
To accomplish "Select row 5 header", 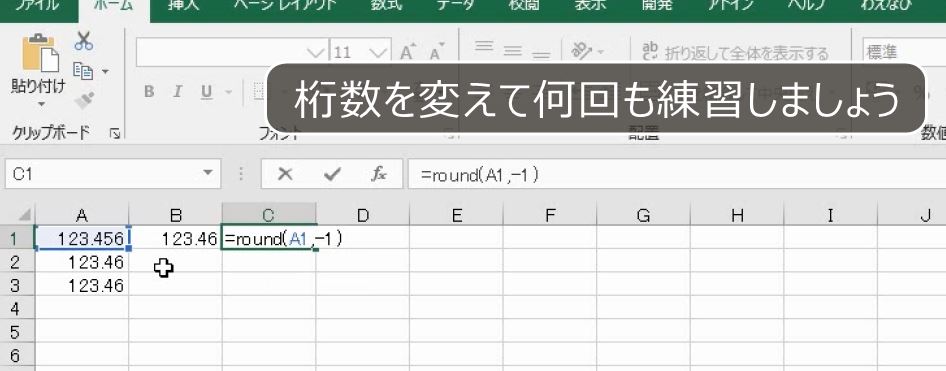I will 17,332.
